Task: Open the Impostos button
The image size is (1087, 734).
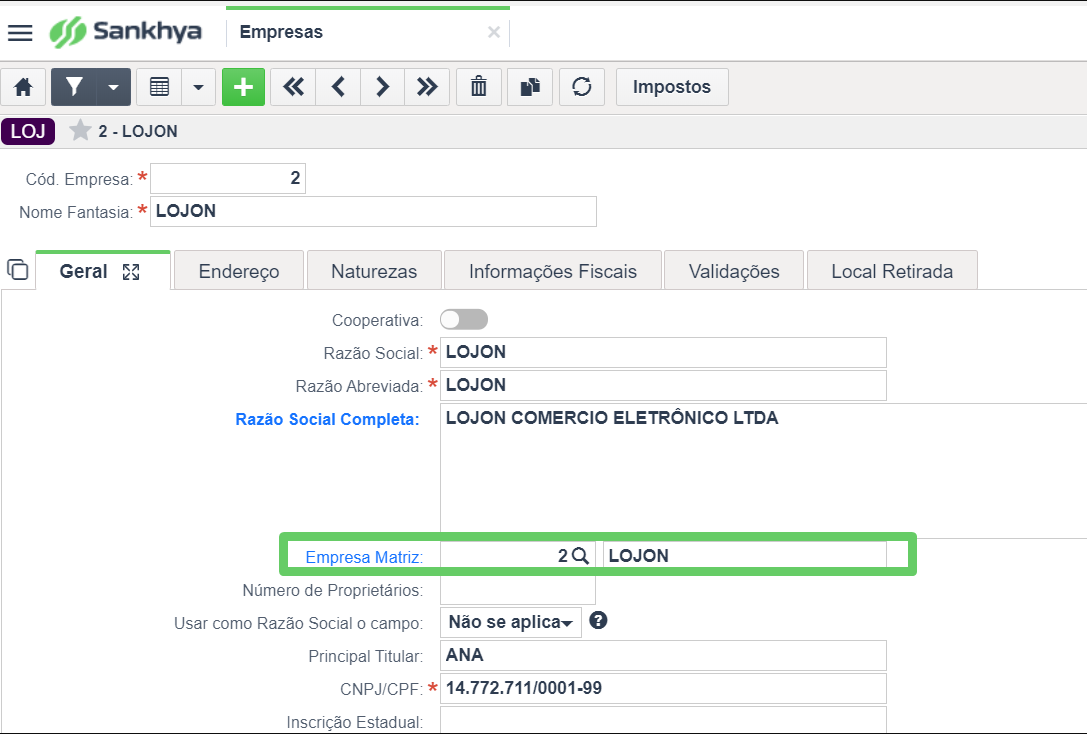Action: [672, 87]
